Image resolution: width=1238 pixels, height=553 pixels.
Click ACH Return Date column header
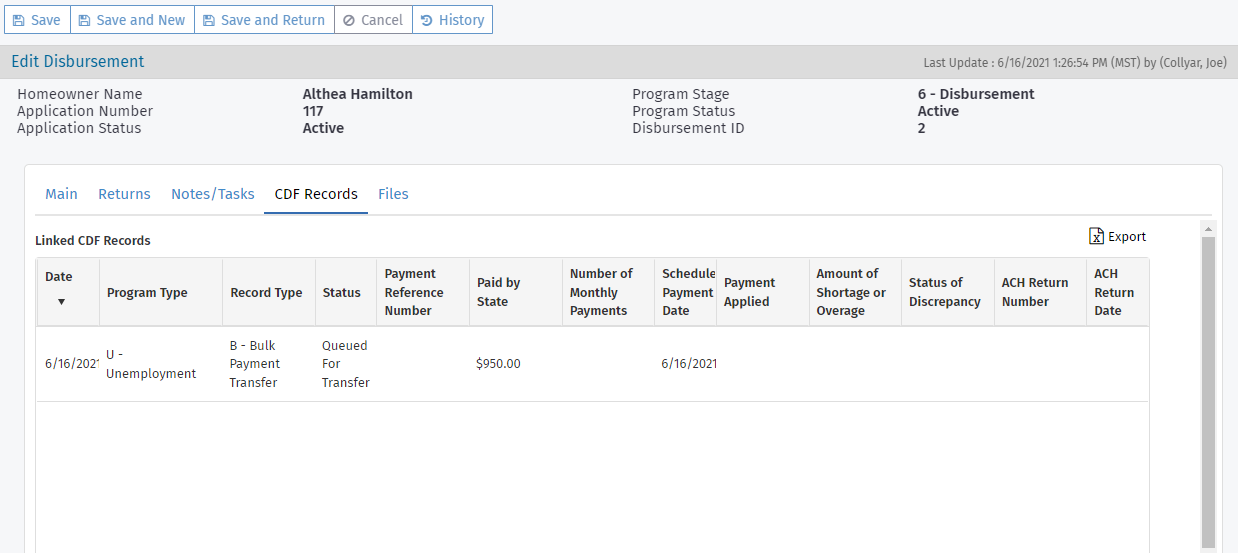click(1117, 292)
